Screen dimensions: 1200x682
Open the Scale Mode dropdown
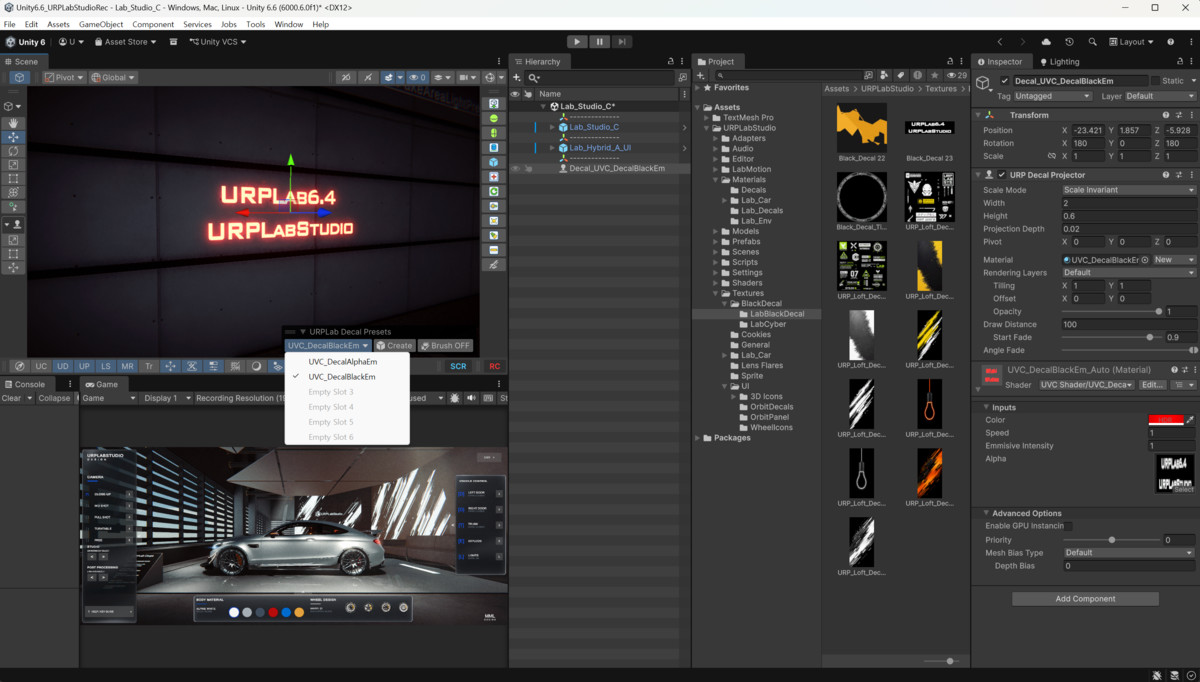(x=1129, y=190)
